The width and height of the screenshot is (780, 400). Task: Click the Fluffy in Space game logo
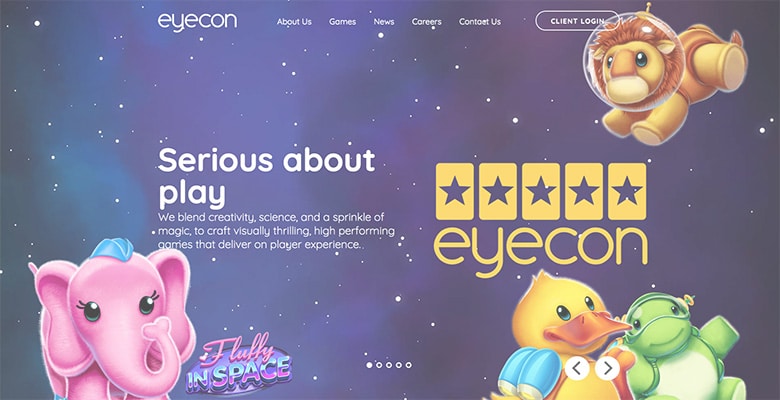tap(239, 364)
